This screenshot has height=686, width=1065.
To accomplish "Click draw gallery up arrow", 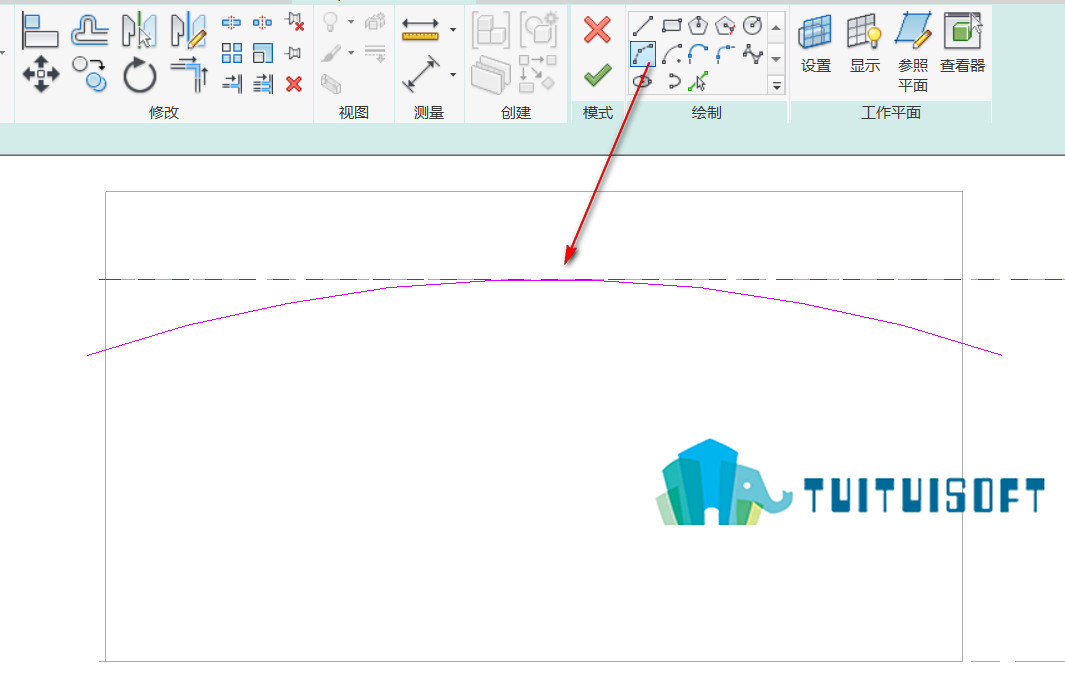I will point(776,28).
